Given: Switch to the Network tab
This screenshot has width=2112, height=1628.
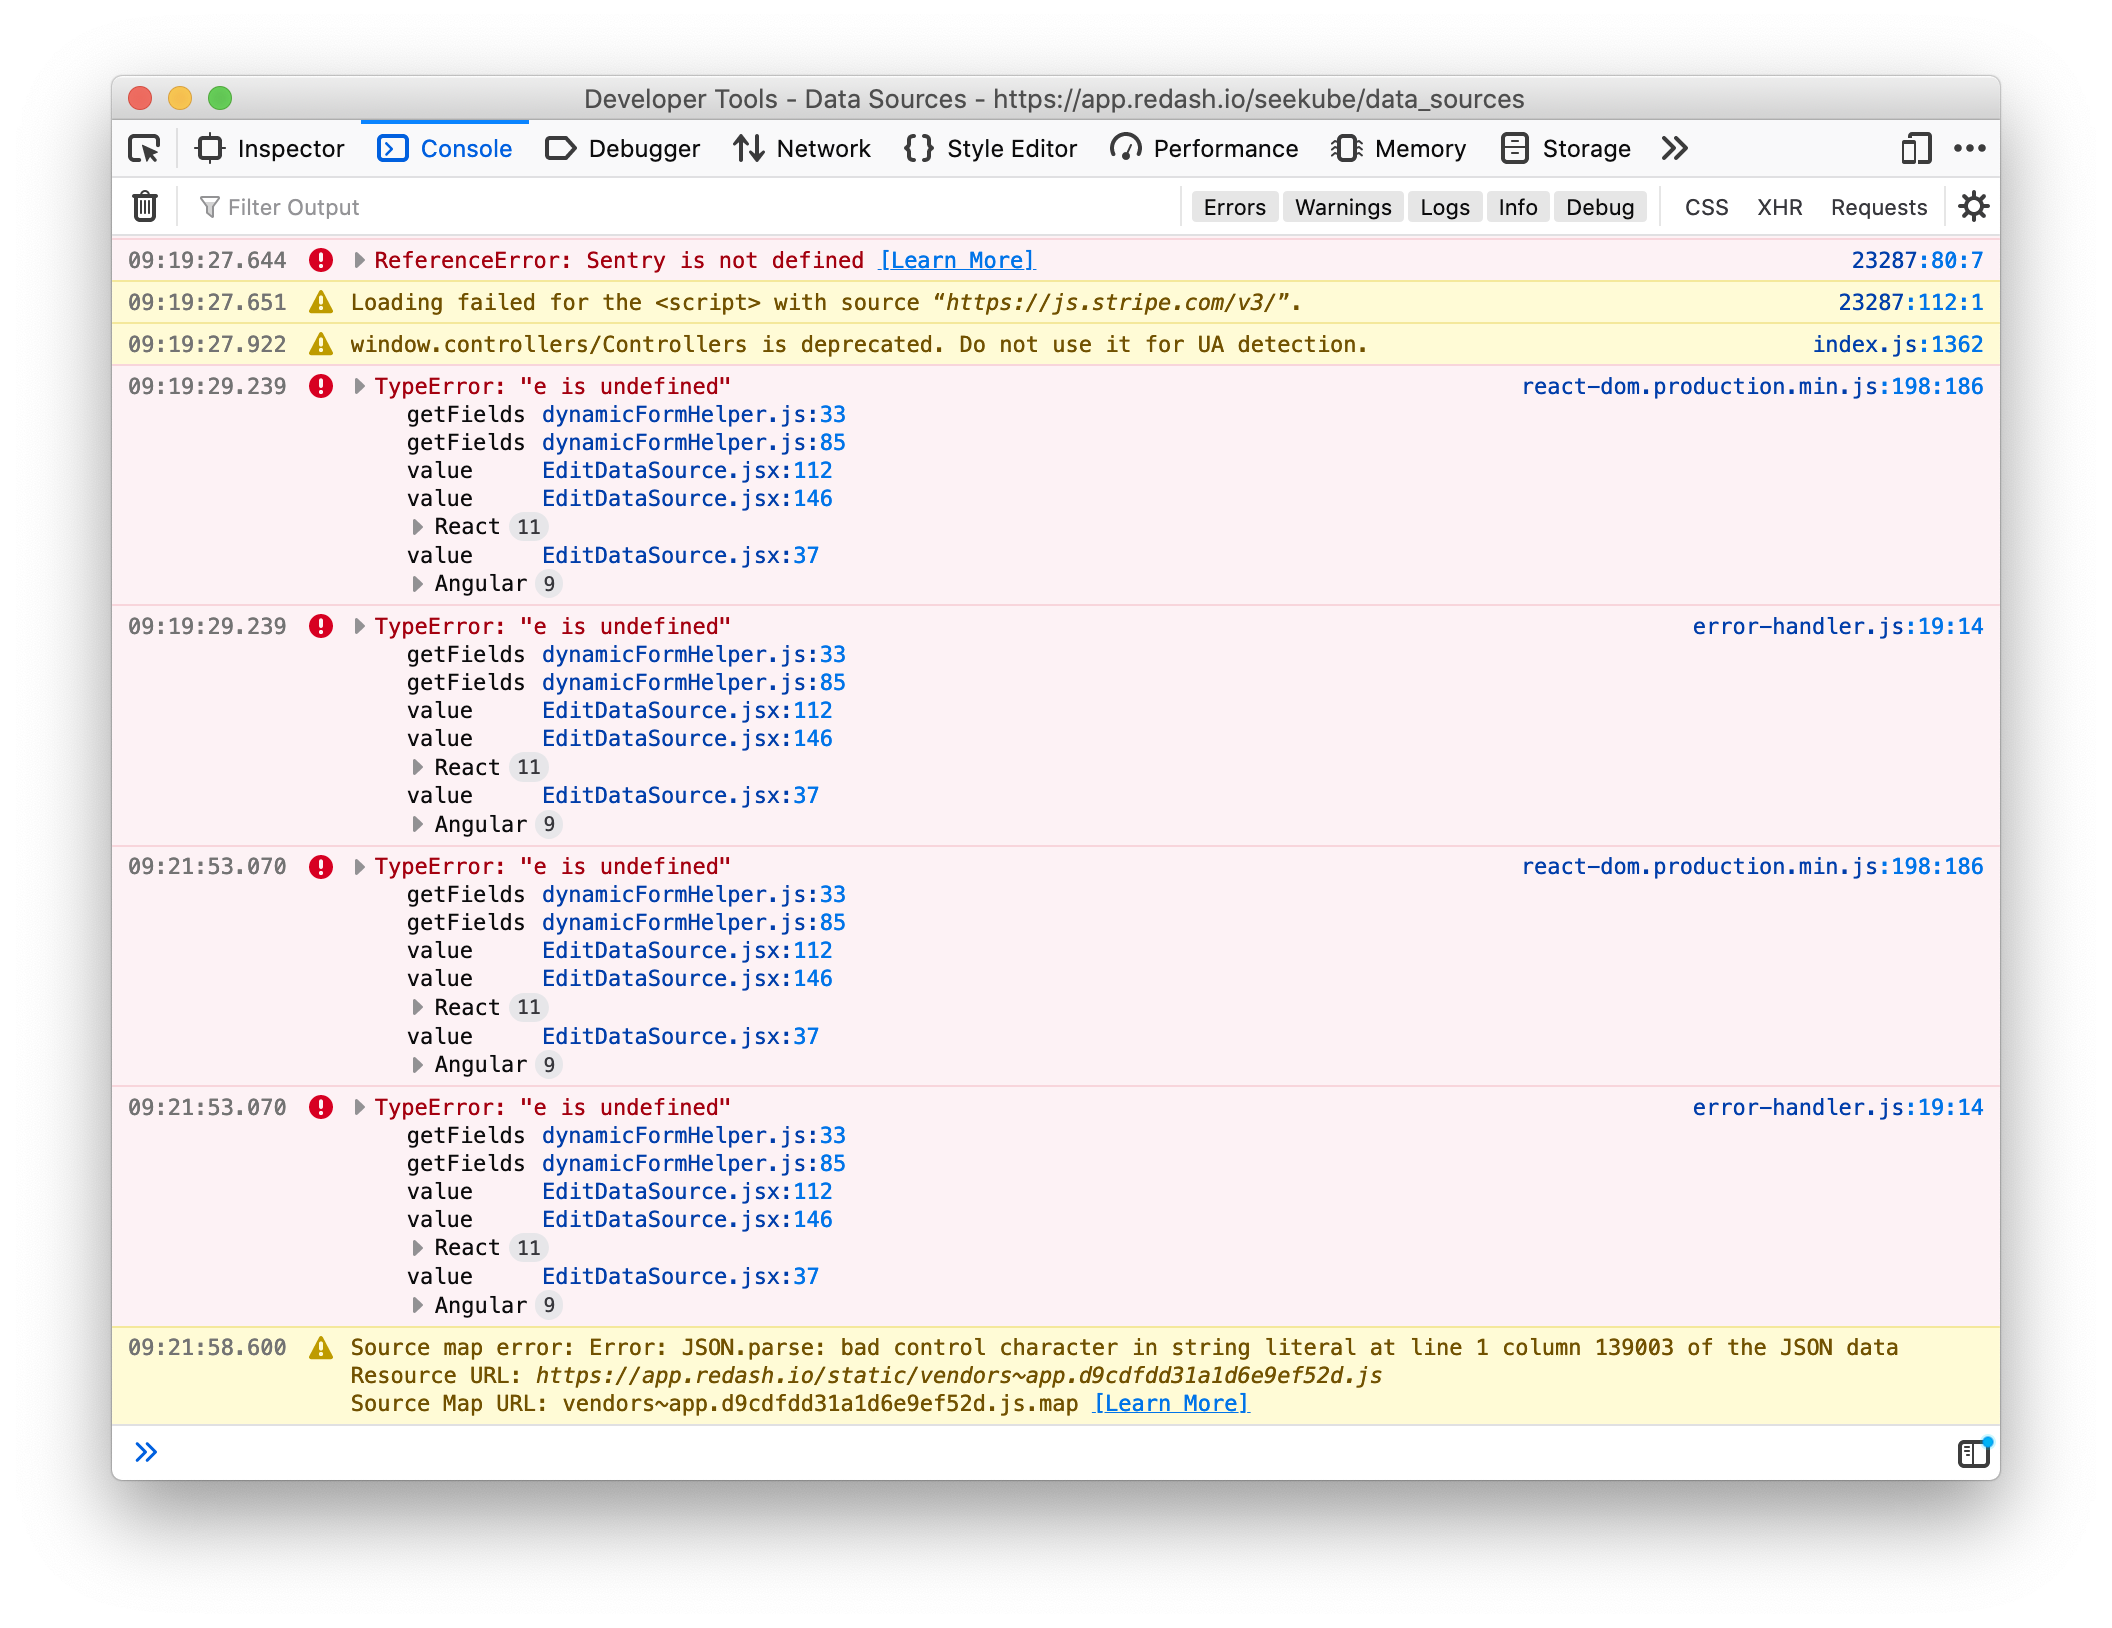Looking at the screenshot, I should coord(802,149).
